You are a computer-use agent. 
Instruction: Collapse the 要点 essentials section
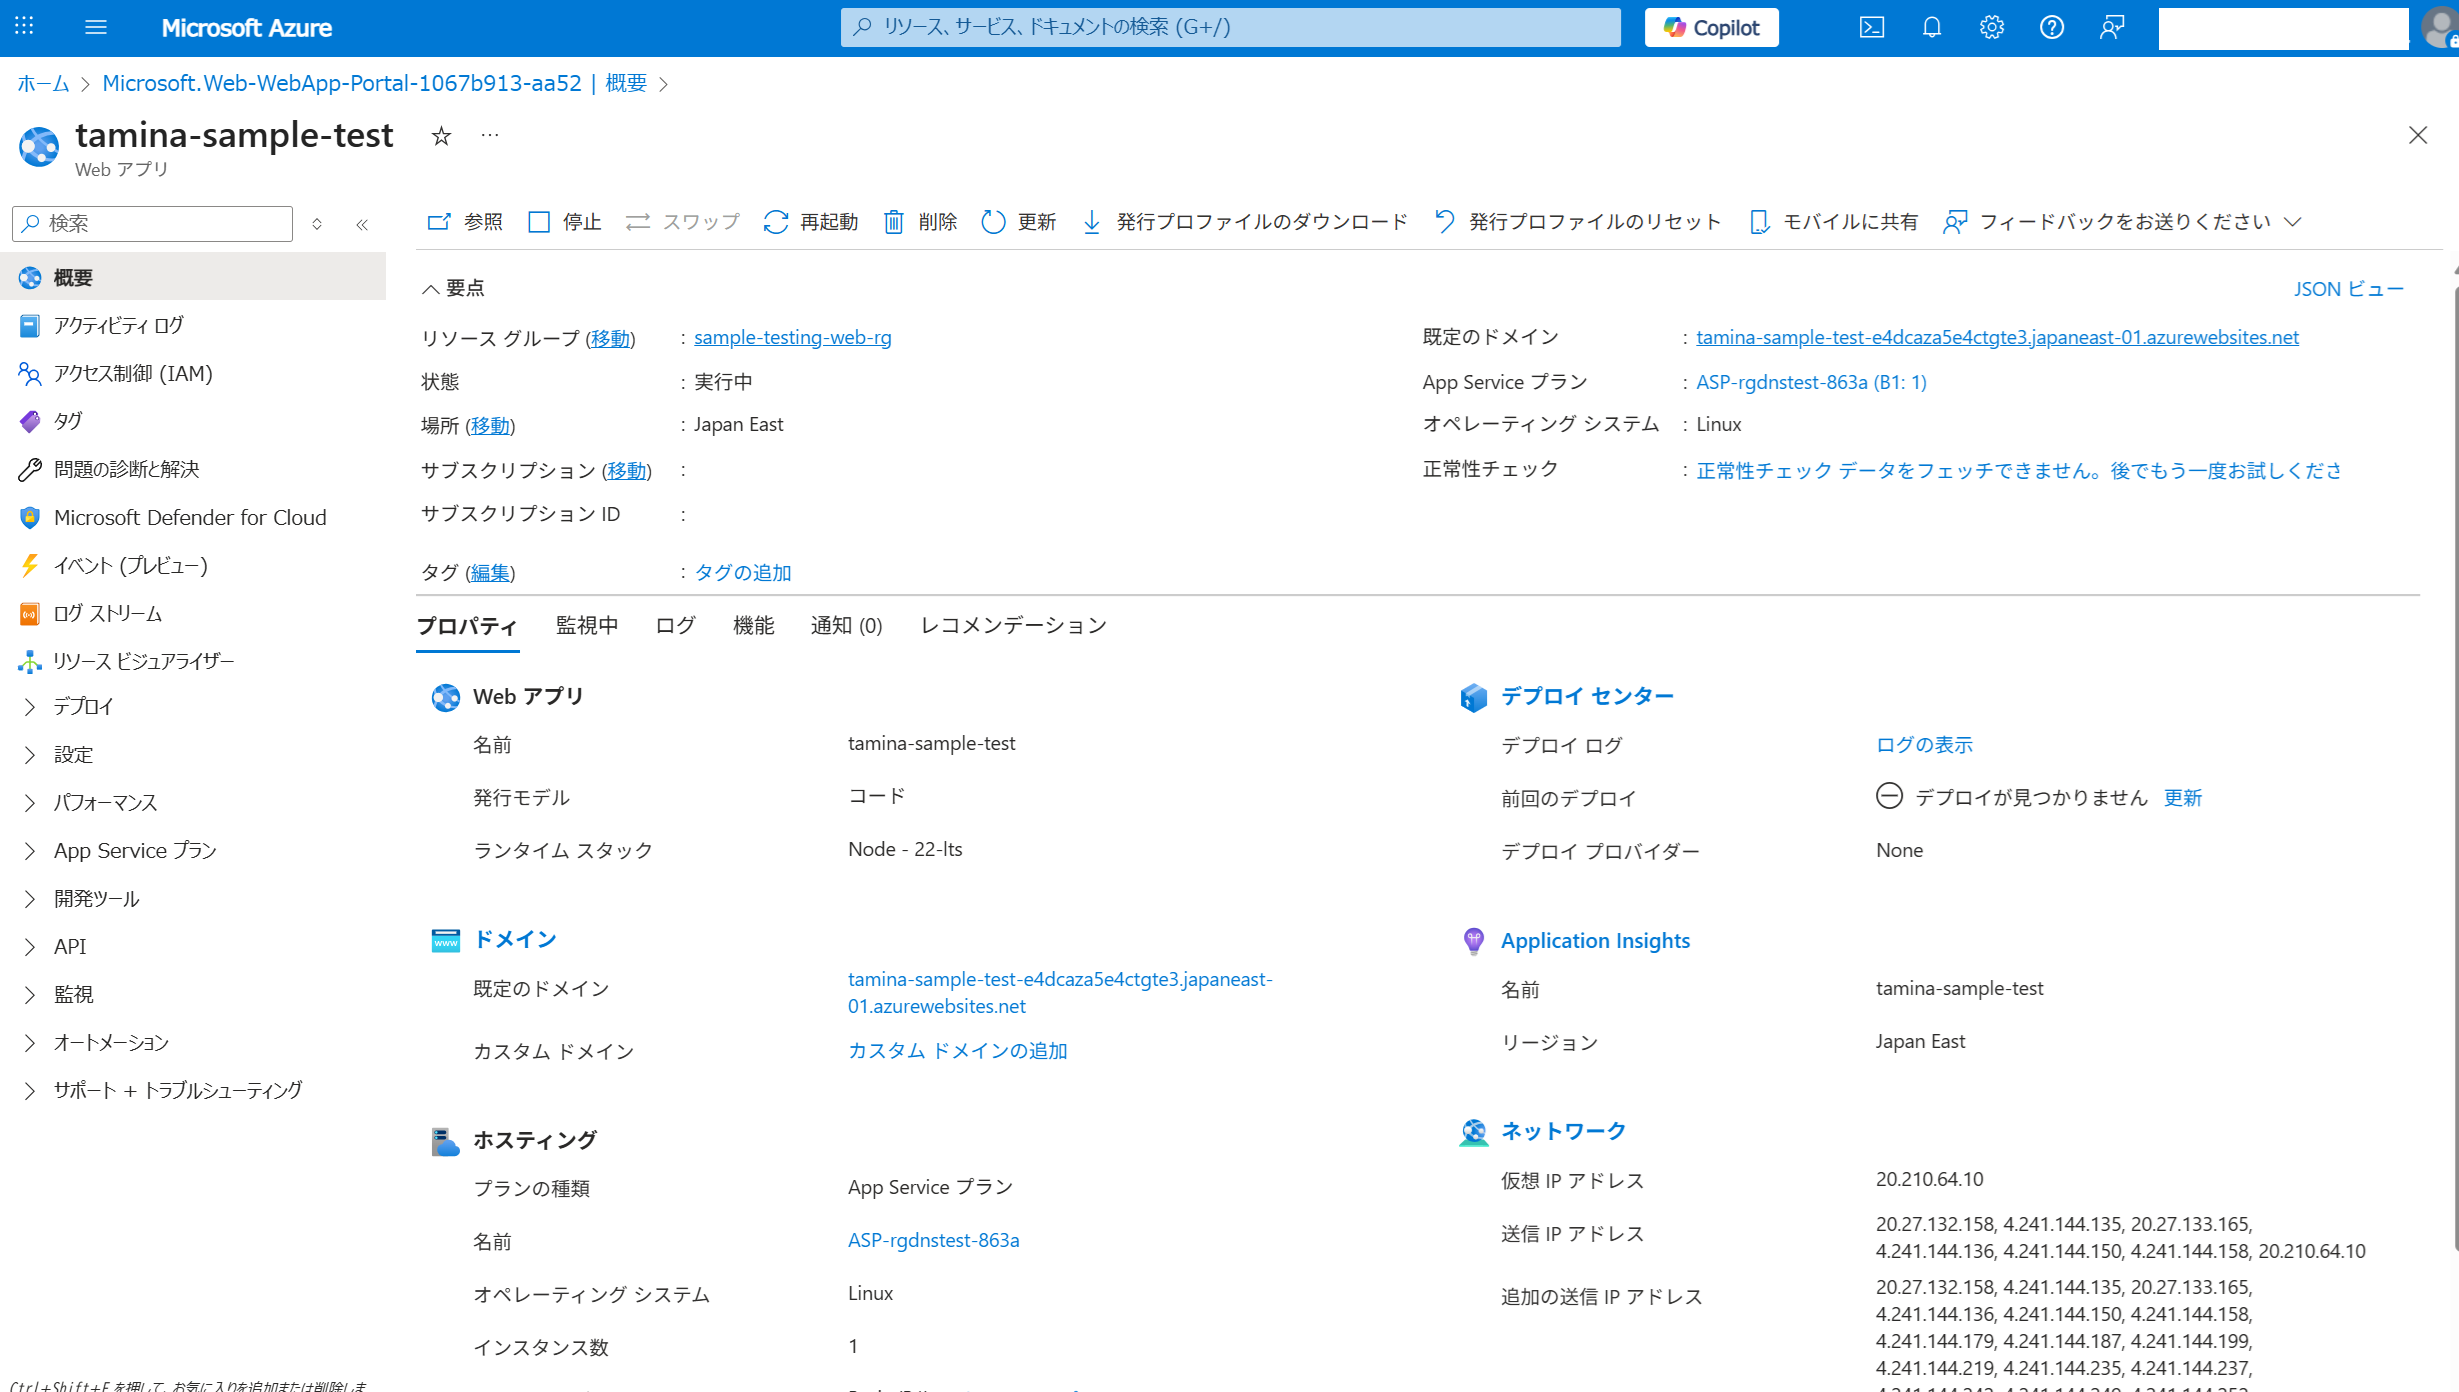pyautogui.click(x=430, y=289)
